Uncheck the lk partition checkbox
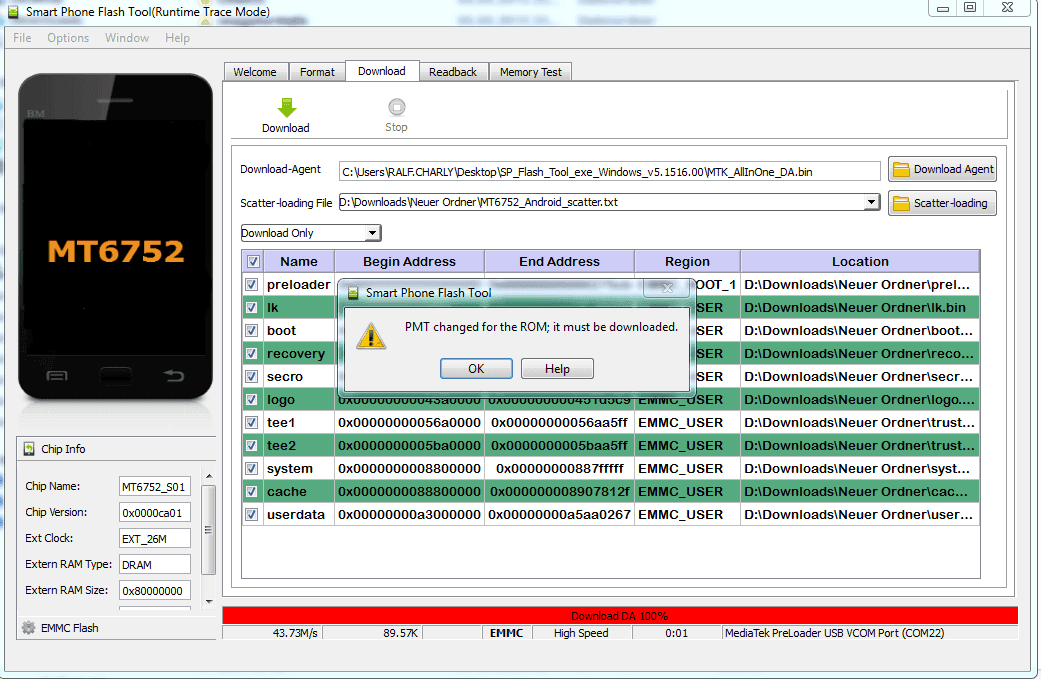The height and width of the screenshot is (679, 1041). pos(252,307)
